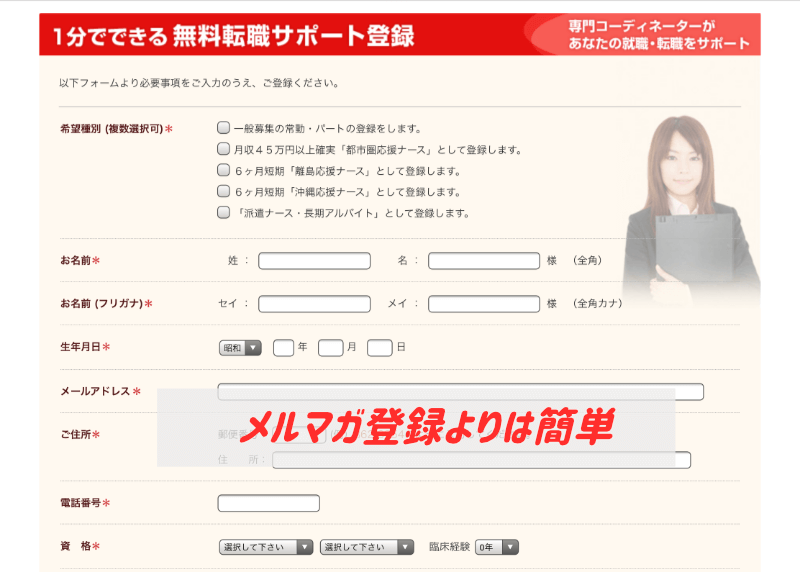Check the 派遣ナース・長期アルバイト checkbox
Screen dimensions: 800x572
click(224, 212)
